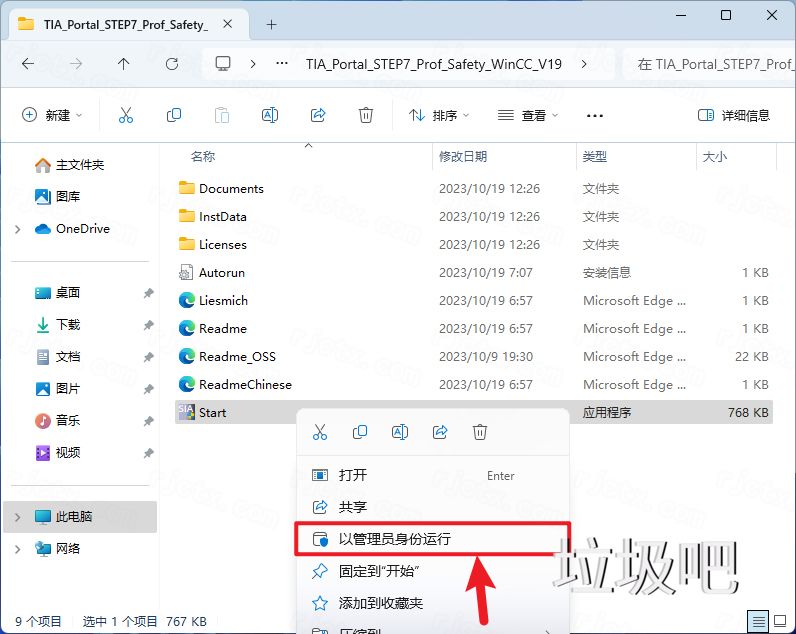Sort by the 名称 (Name) column header
Image resolution: width=796 pixels, height=634 pixels.
pyautogui.click(x=203, y=156)
